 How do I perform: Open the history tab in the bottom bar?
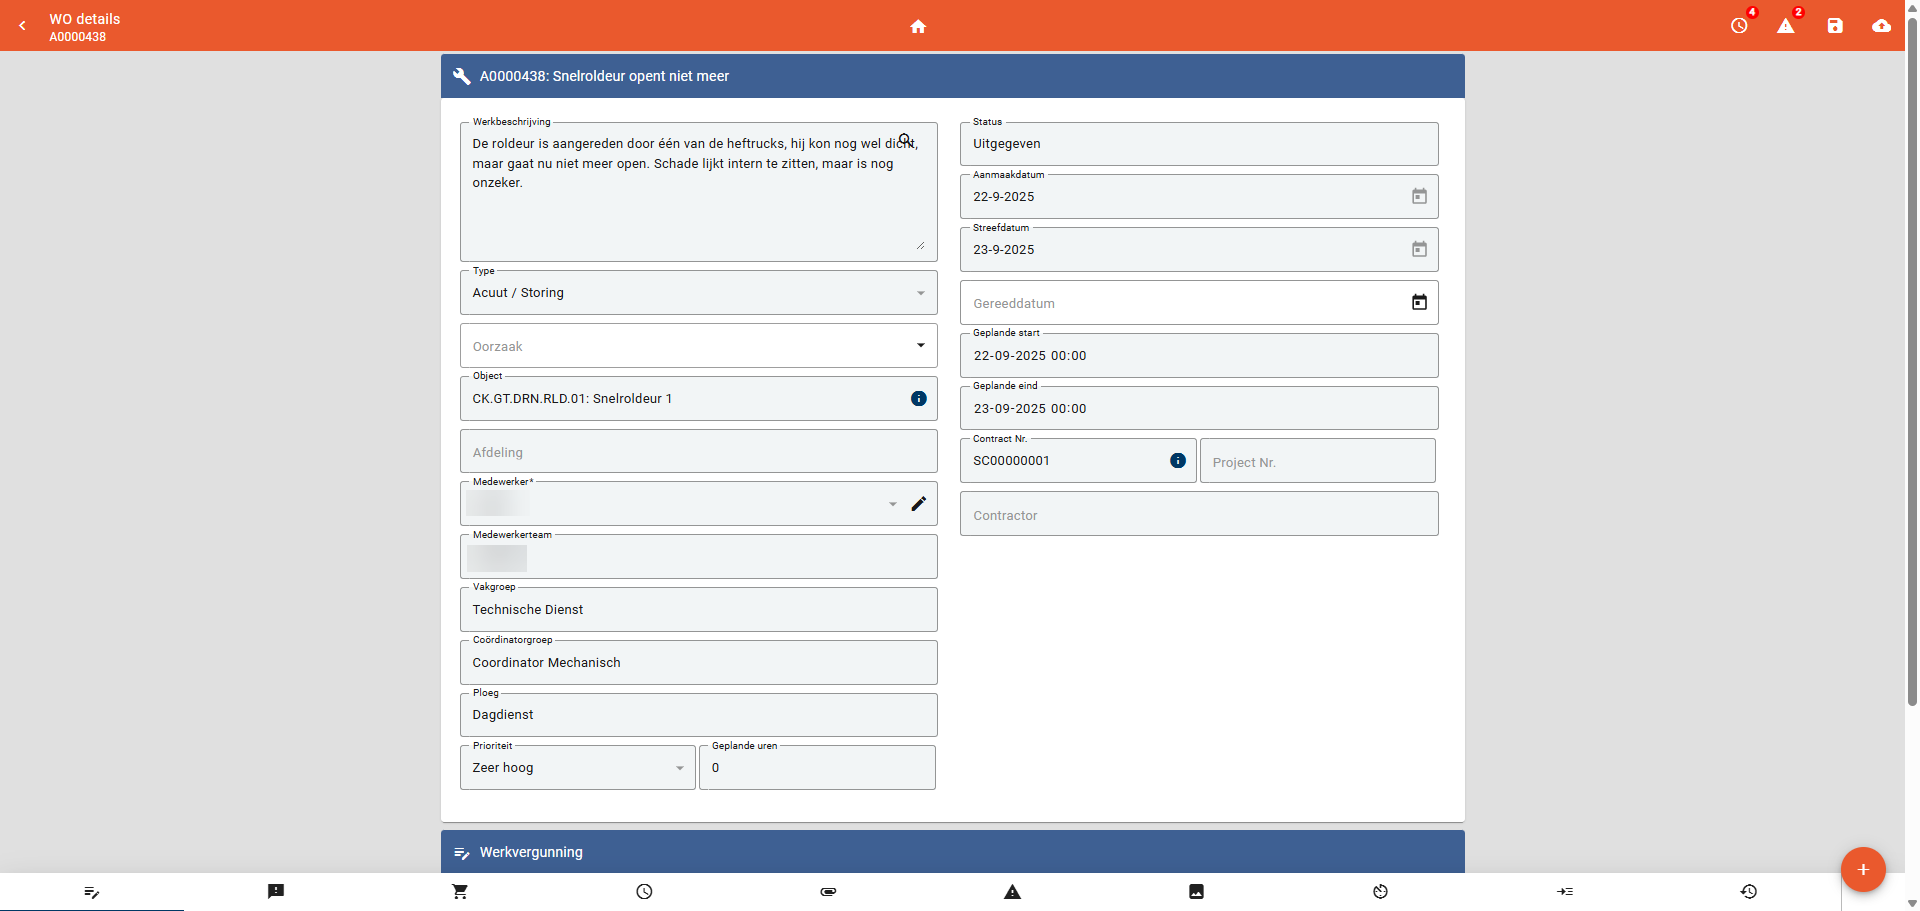[1748, 891]
